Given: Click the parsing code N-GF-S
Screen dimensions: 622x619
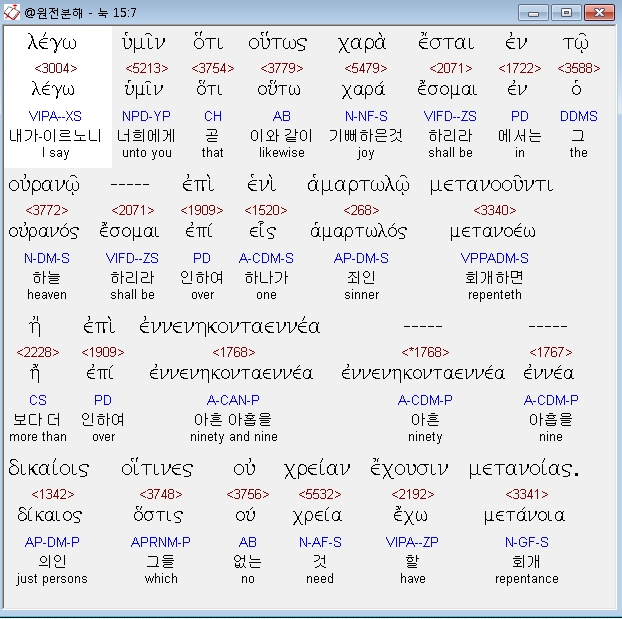Looking at the screenshot, I should click(x=527, y=542).
